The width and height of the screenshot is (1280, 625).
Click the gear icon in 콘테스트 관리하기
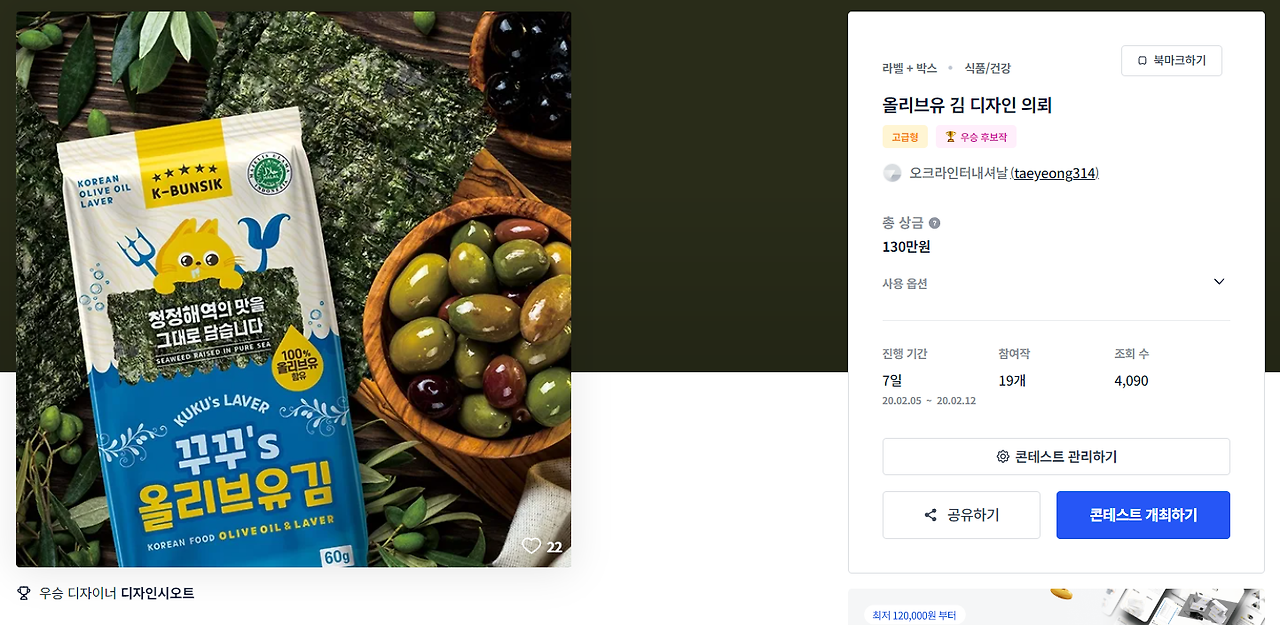point(1002,457)
